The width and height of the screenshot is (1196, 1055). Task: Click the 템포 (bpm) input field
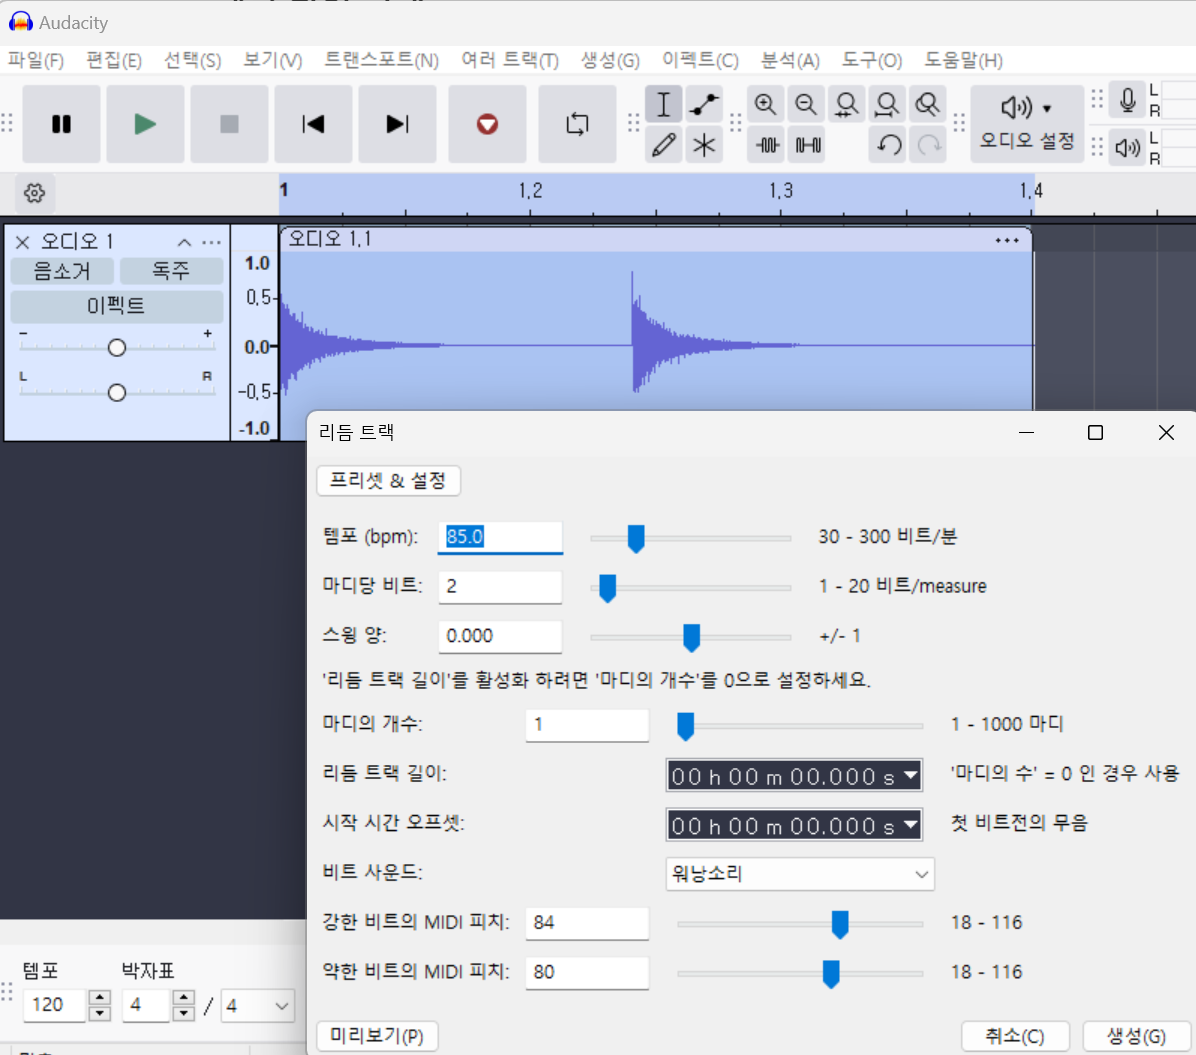(x=500, y=537)
